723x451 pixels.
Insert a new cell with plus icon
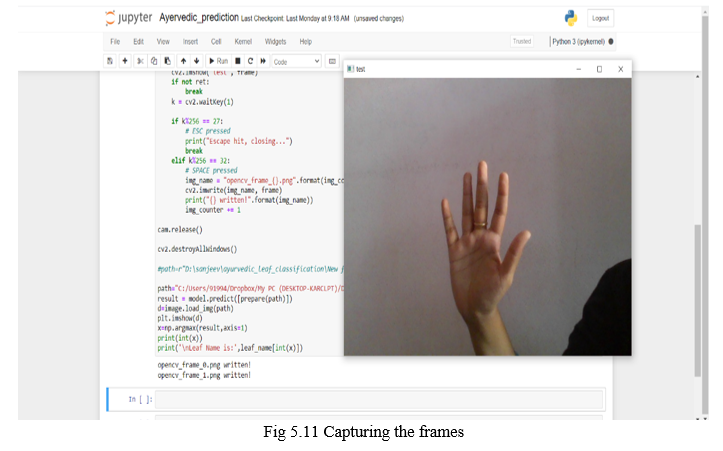tap(125, 61)
